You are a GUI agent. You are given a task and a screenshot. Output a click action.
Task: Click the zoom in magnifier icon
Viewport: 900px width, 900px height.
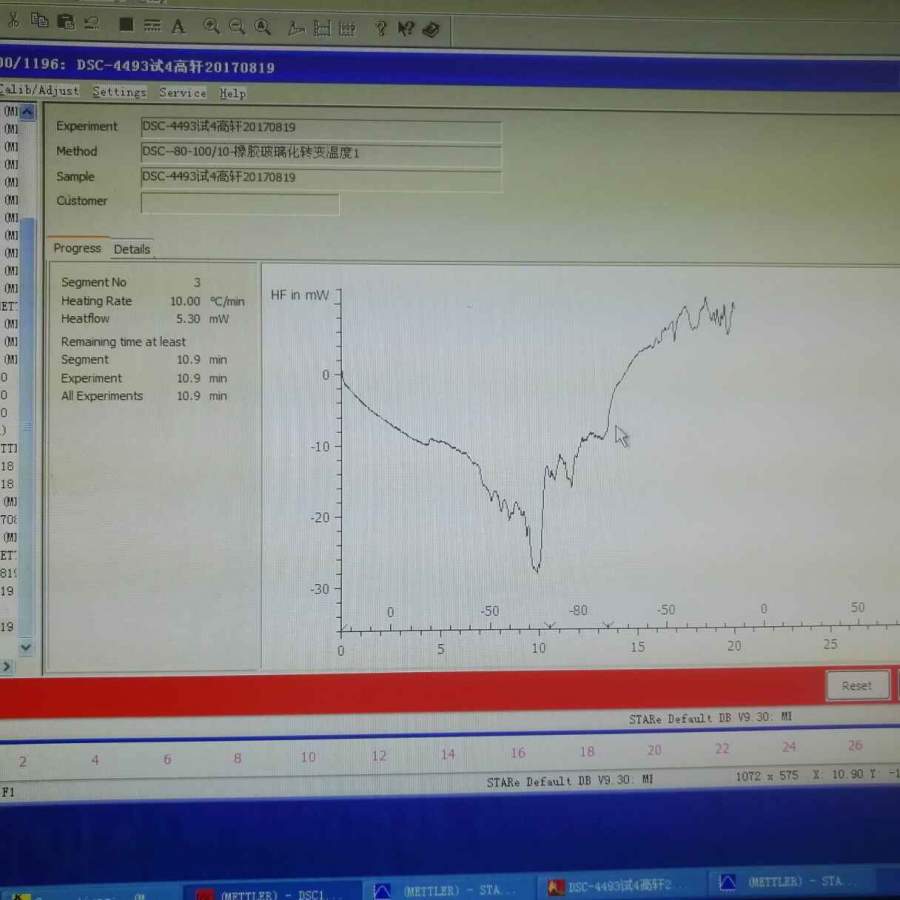(211, 26)
